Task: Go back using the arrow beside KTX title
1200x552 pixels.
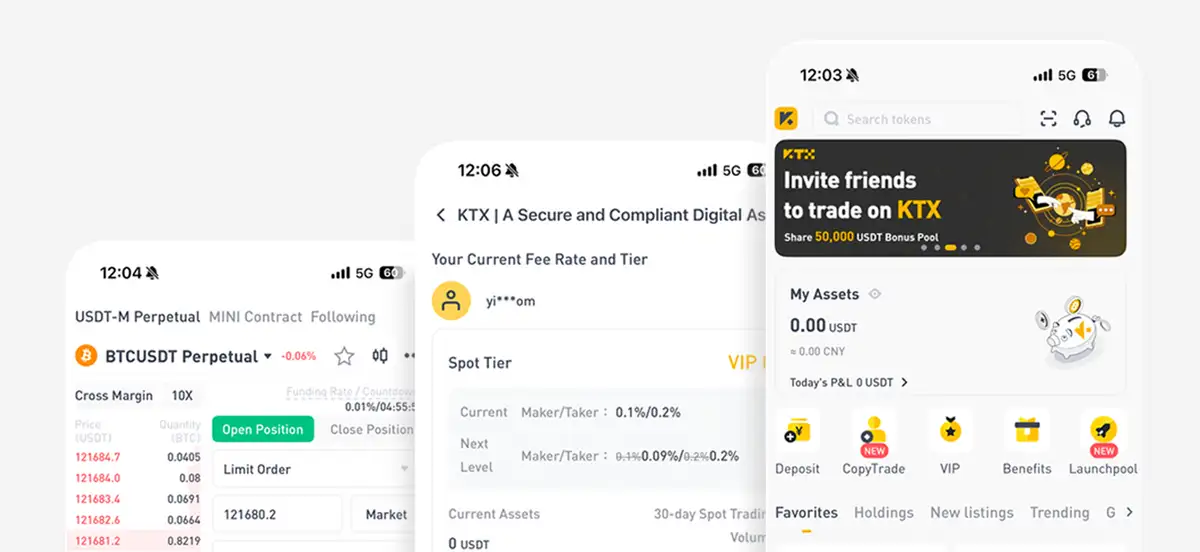Action: [441, 215]
